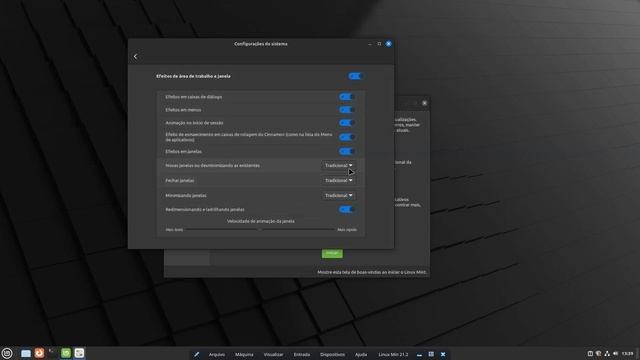The width and height of the screenshot is (640, 360).
Task: Maximize the Configurações do sistema window
Action: tap(379, 44)
